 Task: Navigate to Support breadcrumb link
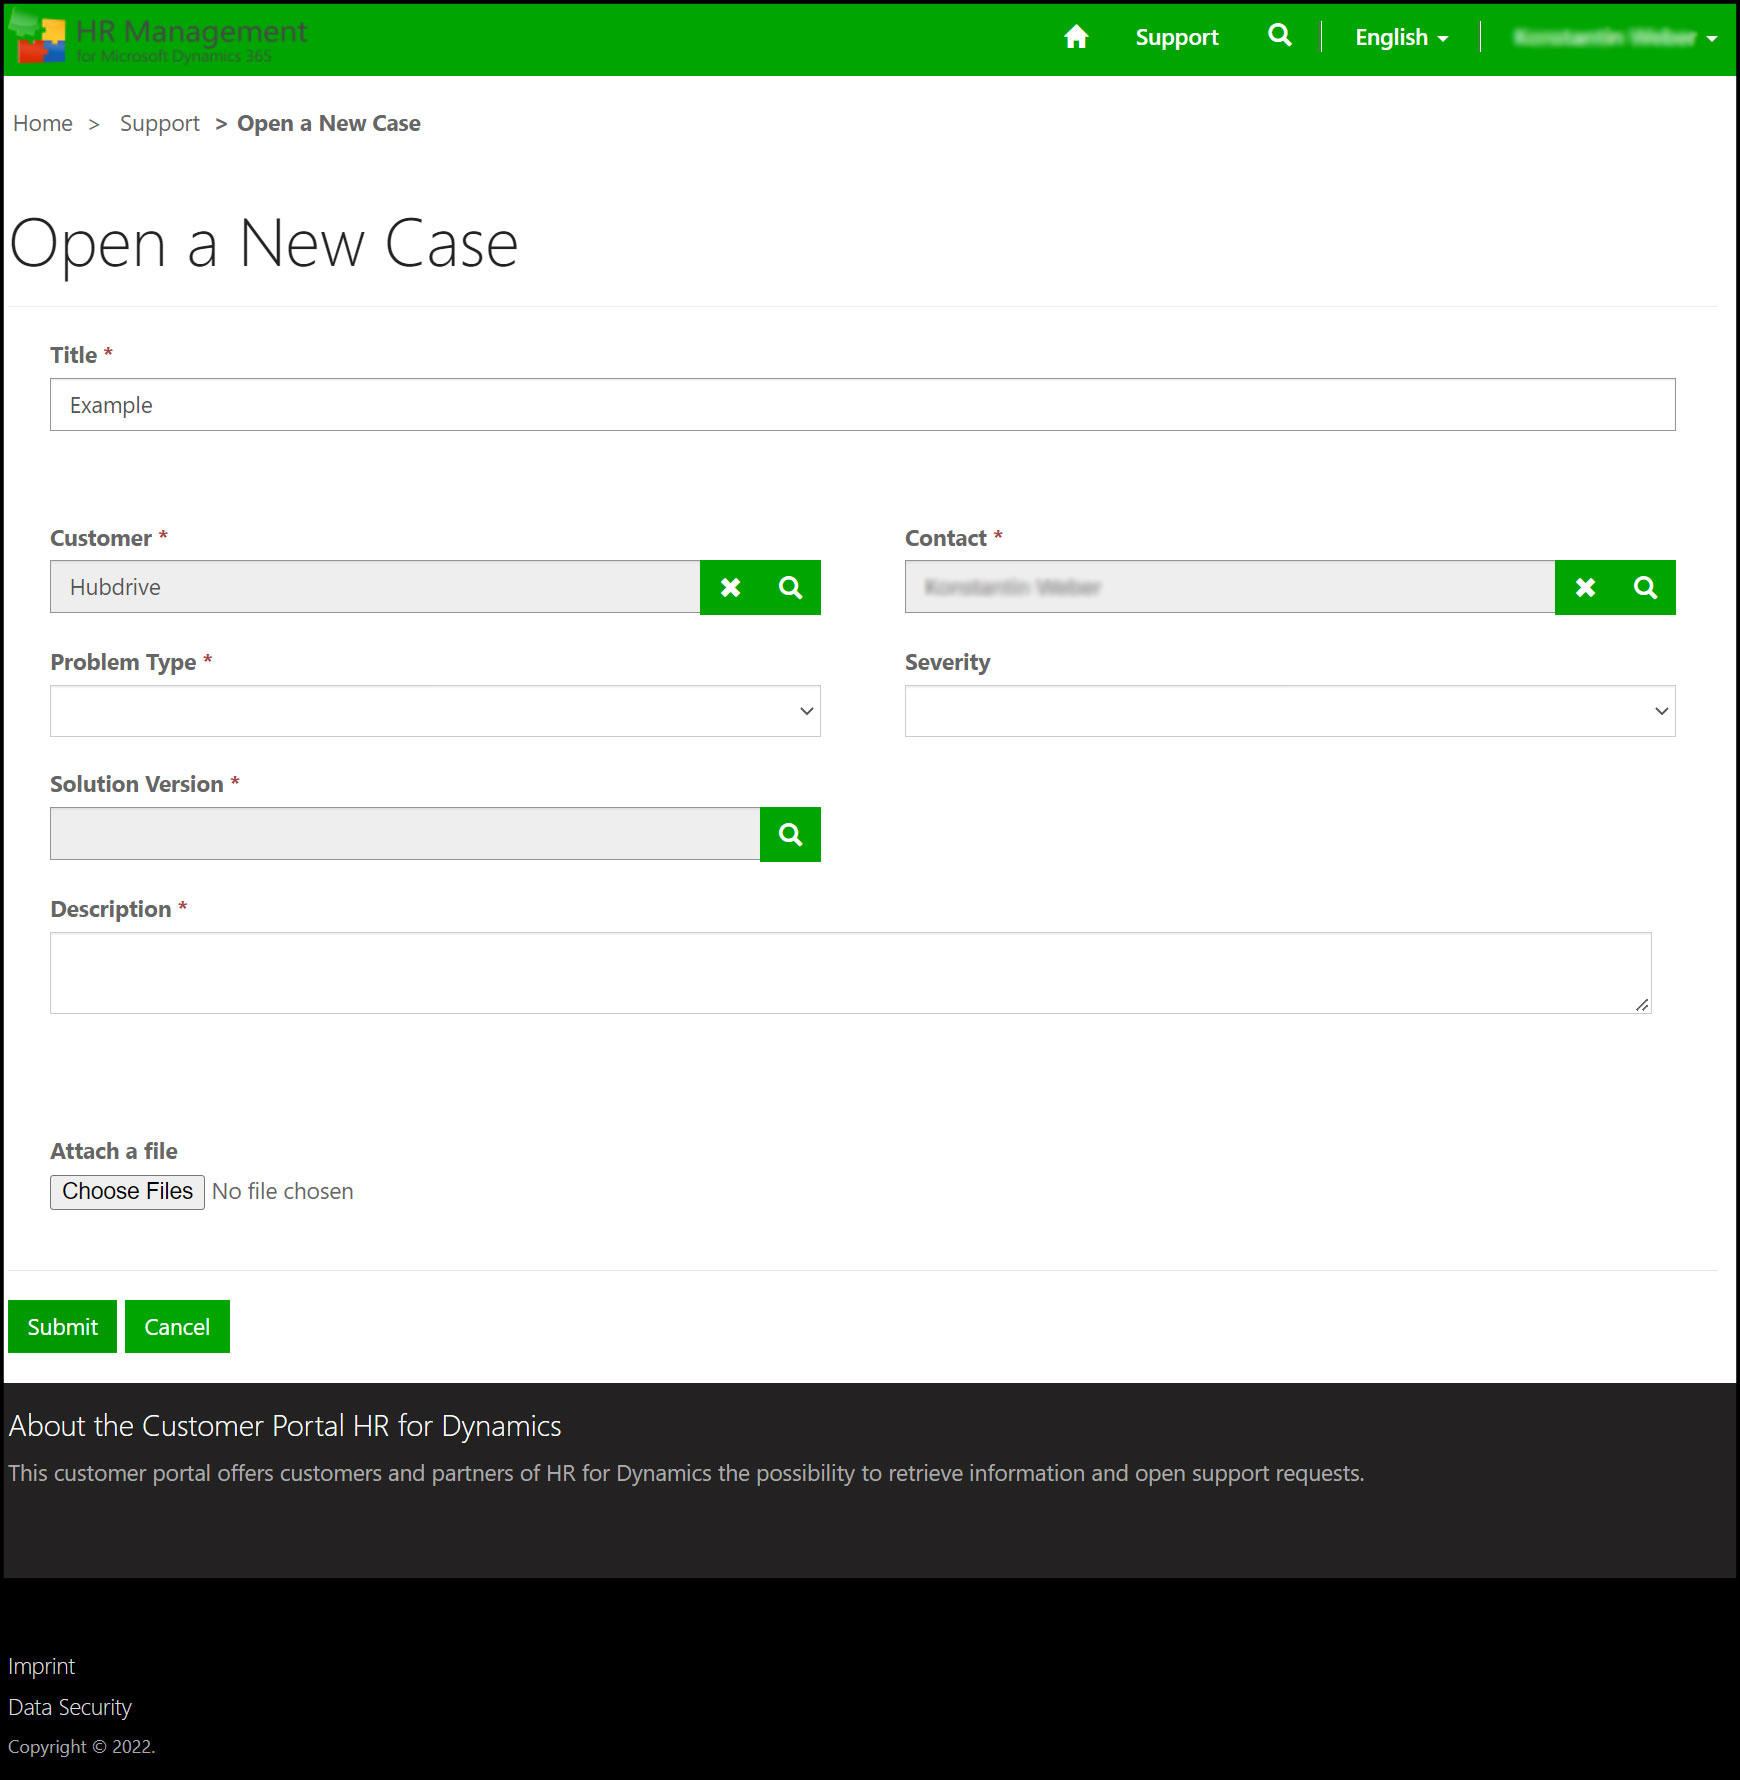tap(159, 124)
